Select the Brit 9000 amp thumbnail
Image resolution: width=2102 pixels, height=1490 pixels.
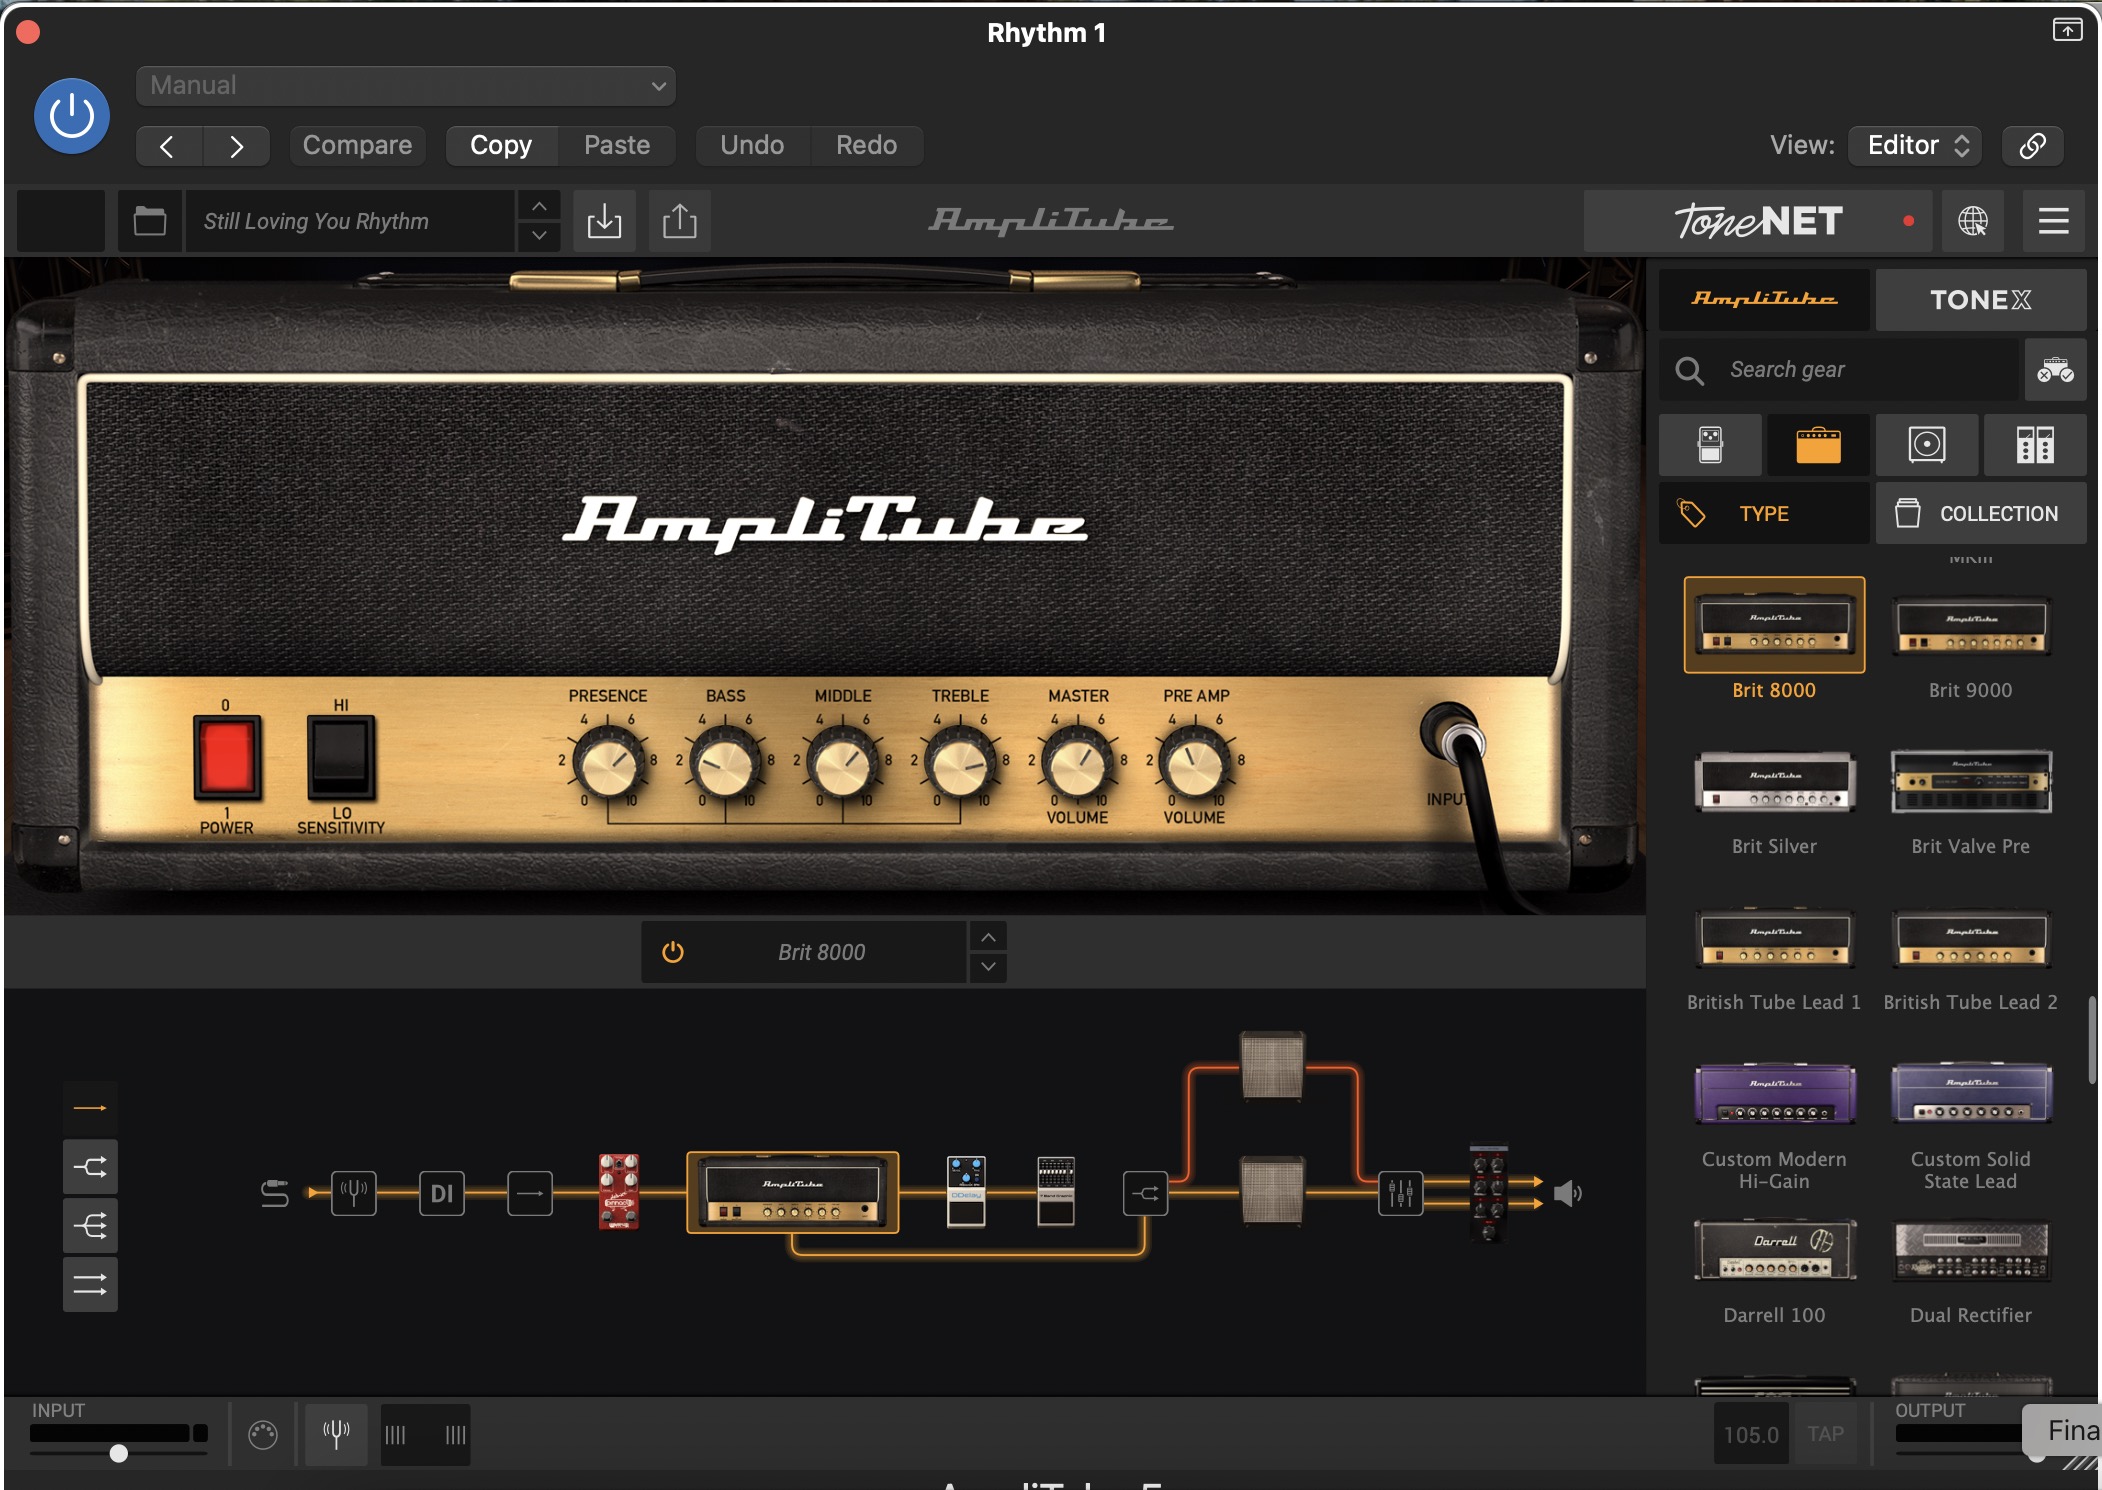click(x=1970, y=627)
